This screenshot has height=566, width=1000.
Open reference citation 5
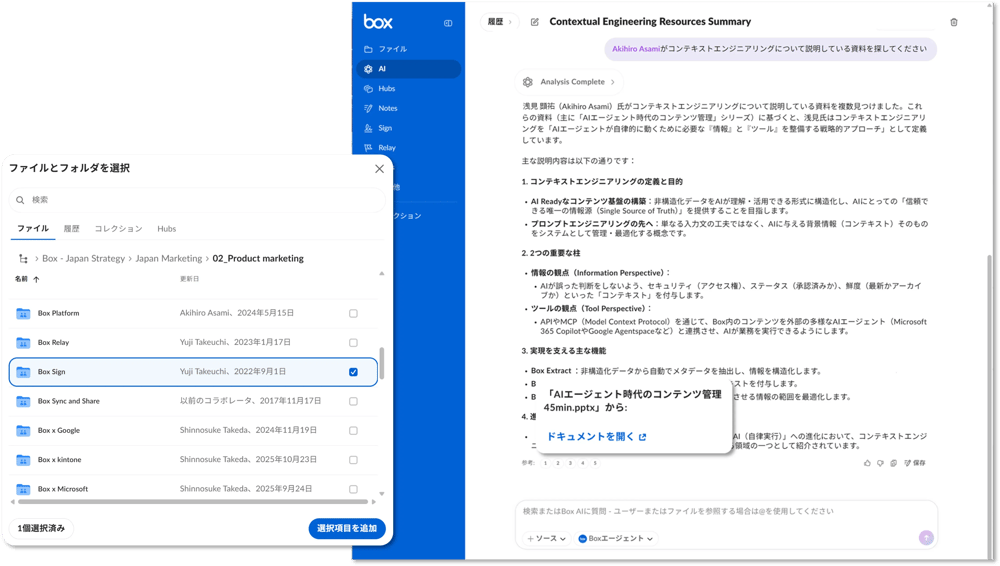tap(595, 463)
